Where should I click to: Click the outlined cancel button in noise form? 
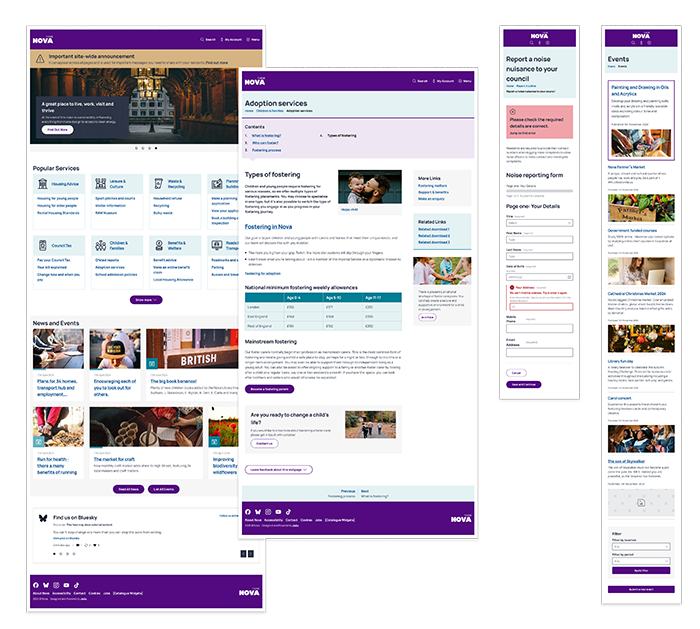tap(516, 373)
